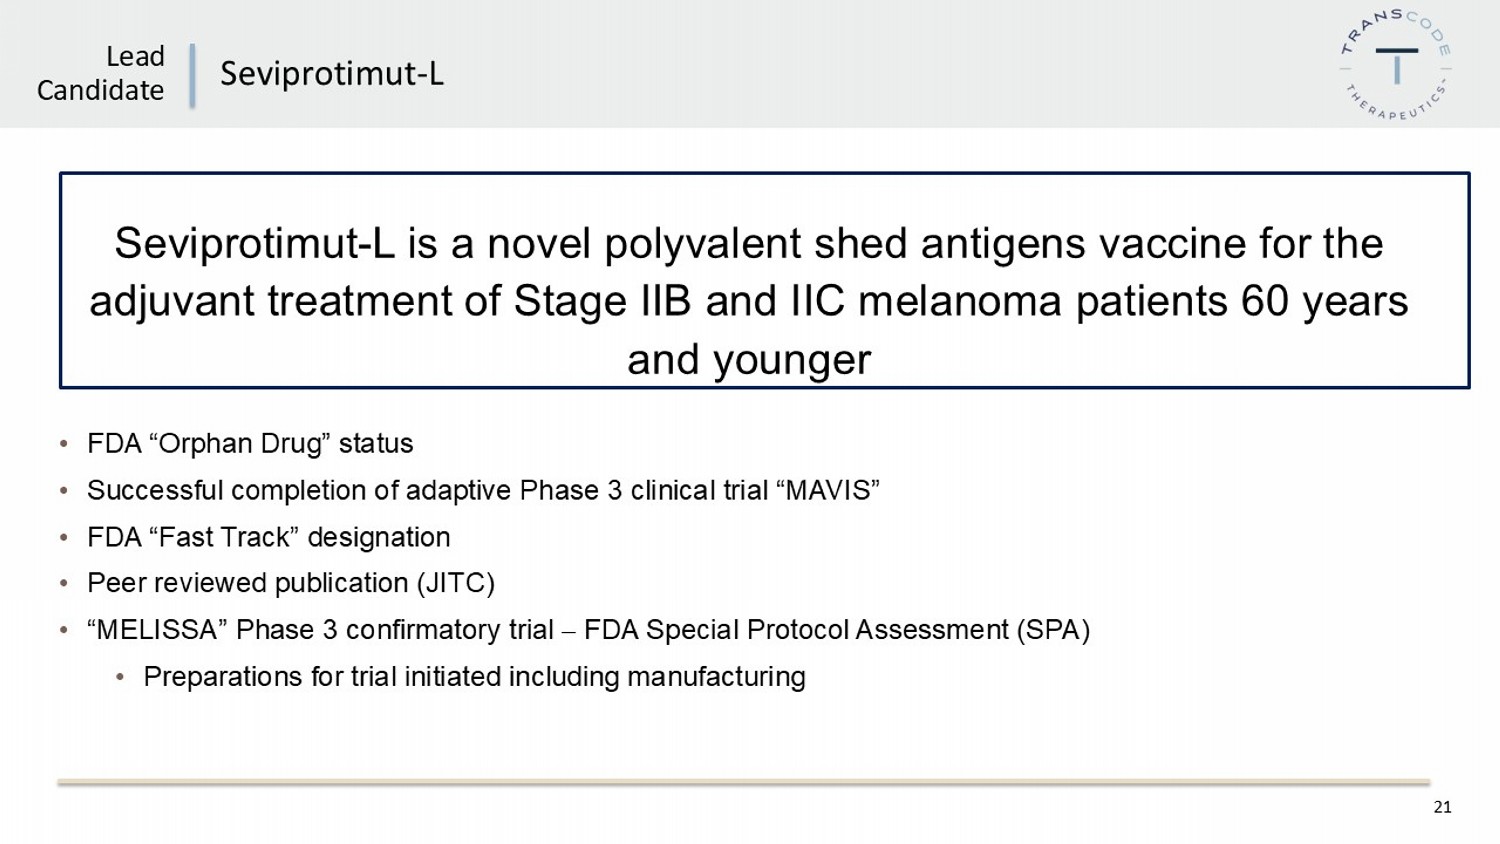Click the vertical divider beside Lead Candidate
The height and width of the screenshot is (844, 1500).
[192, 75]
